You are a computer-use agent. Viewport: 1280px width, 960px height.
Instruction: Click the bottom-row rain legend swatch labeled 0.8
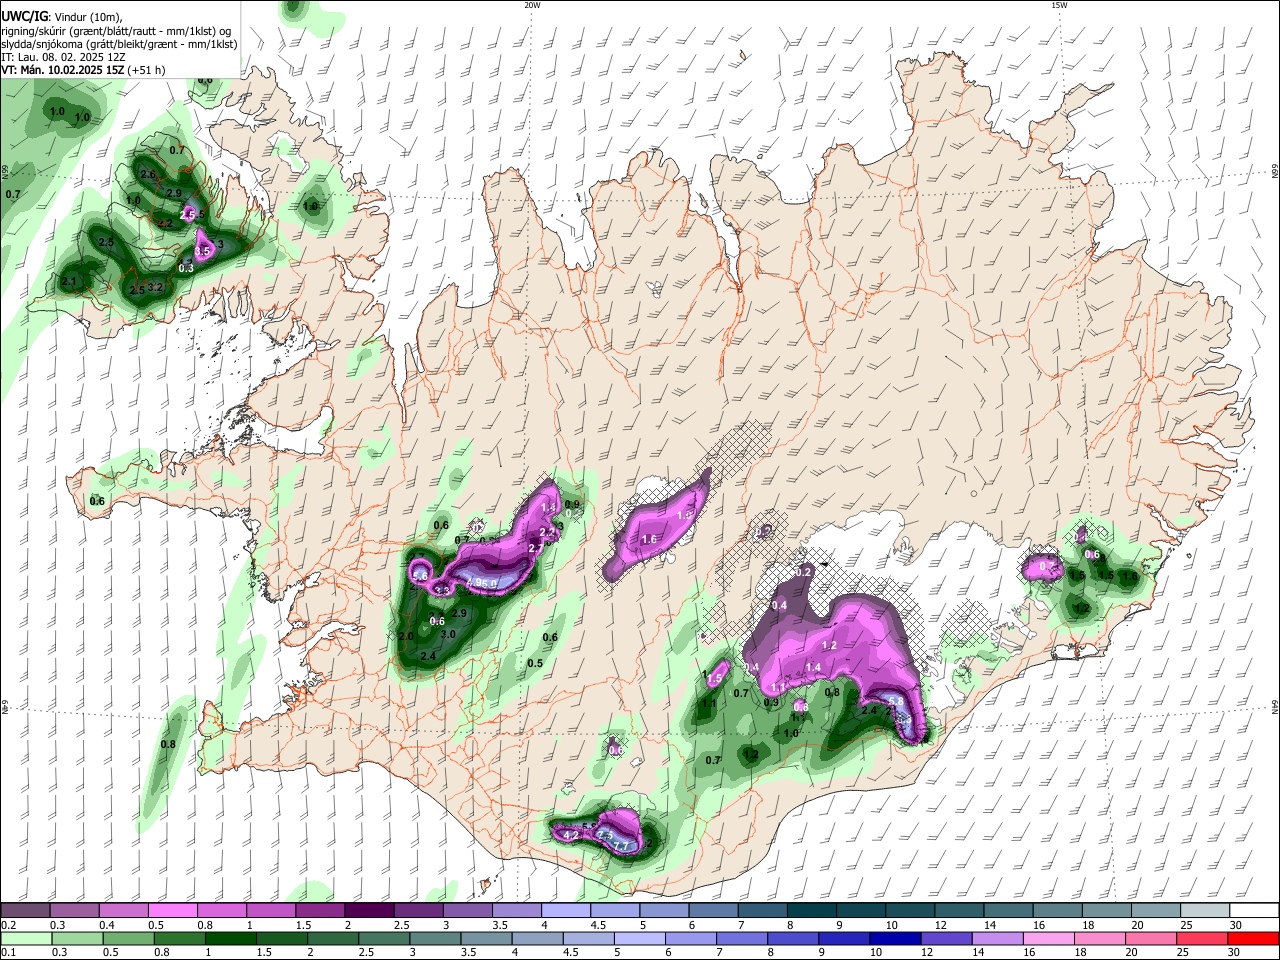180,938
